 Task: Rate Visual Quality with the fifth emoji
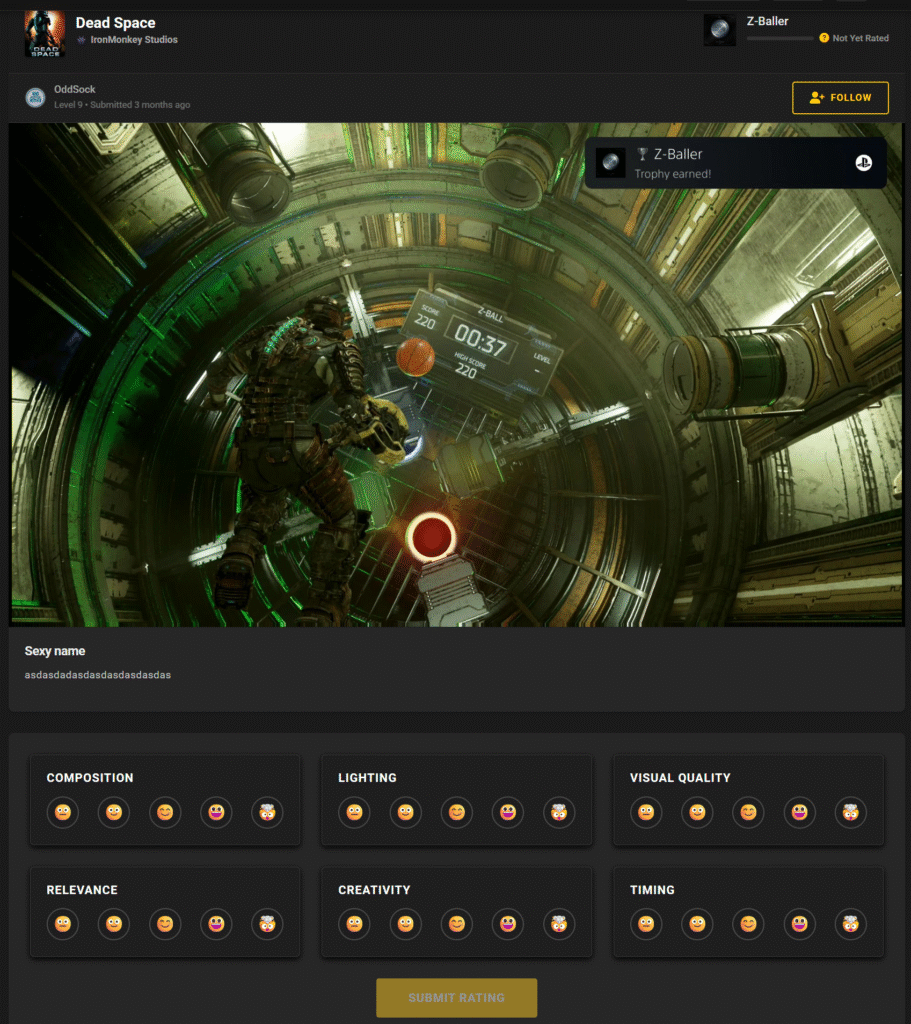pyautogui.click(x=850, y=812)
